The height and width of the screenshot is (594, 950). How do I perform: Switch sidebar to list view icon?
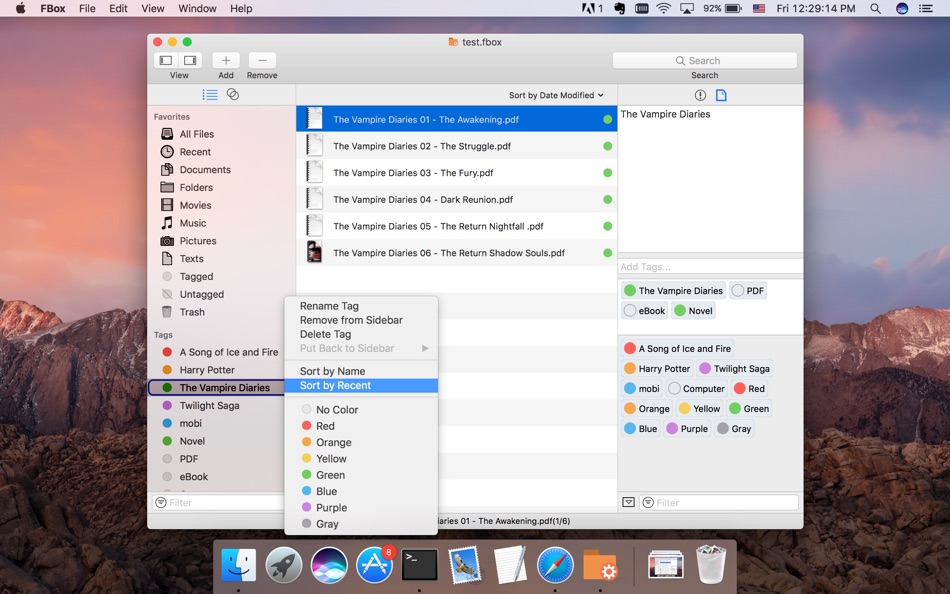210,95
